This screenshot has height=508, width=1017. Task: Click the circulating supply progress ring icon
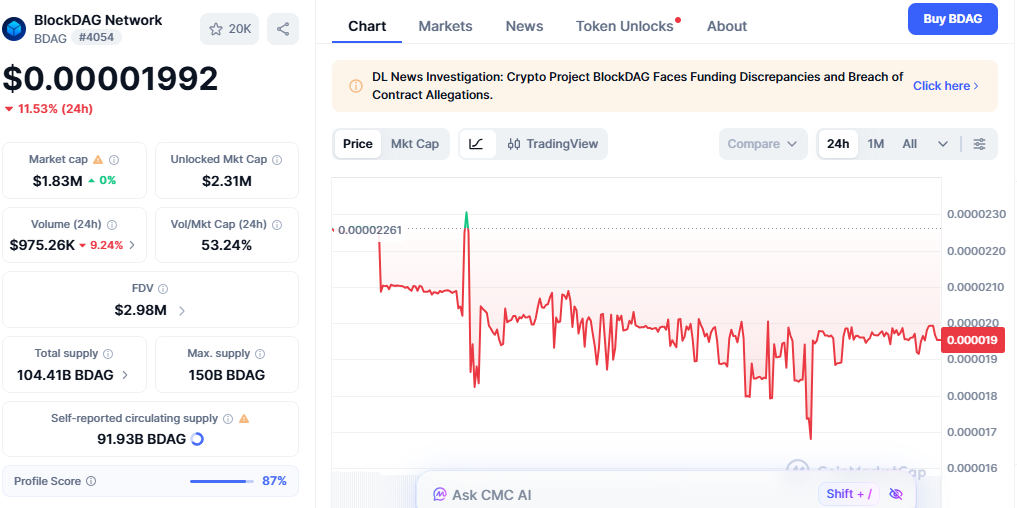click(197, 439)
